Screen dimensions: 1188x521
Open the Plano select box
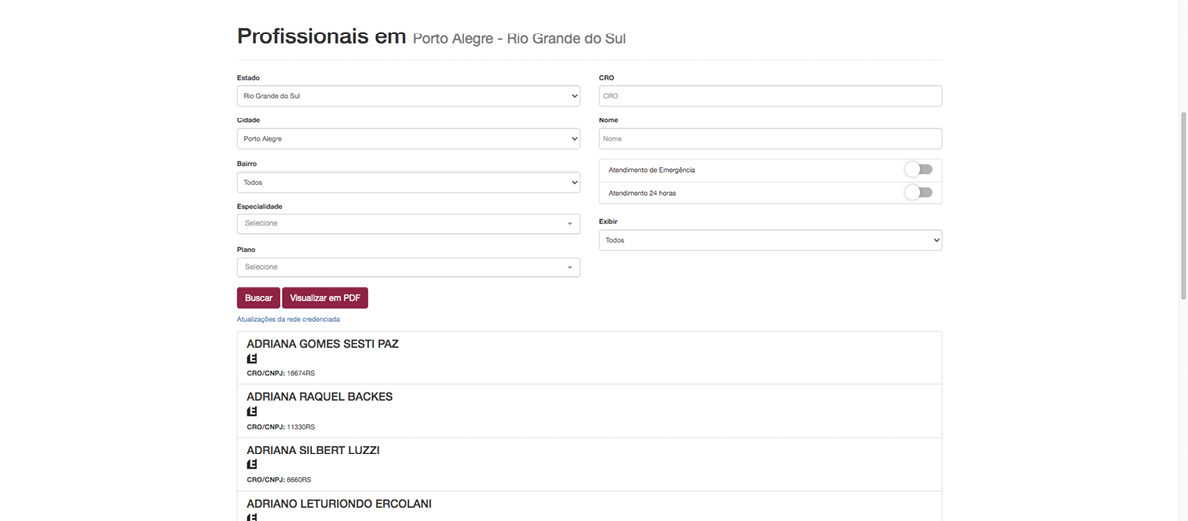(x=408, y=267)
